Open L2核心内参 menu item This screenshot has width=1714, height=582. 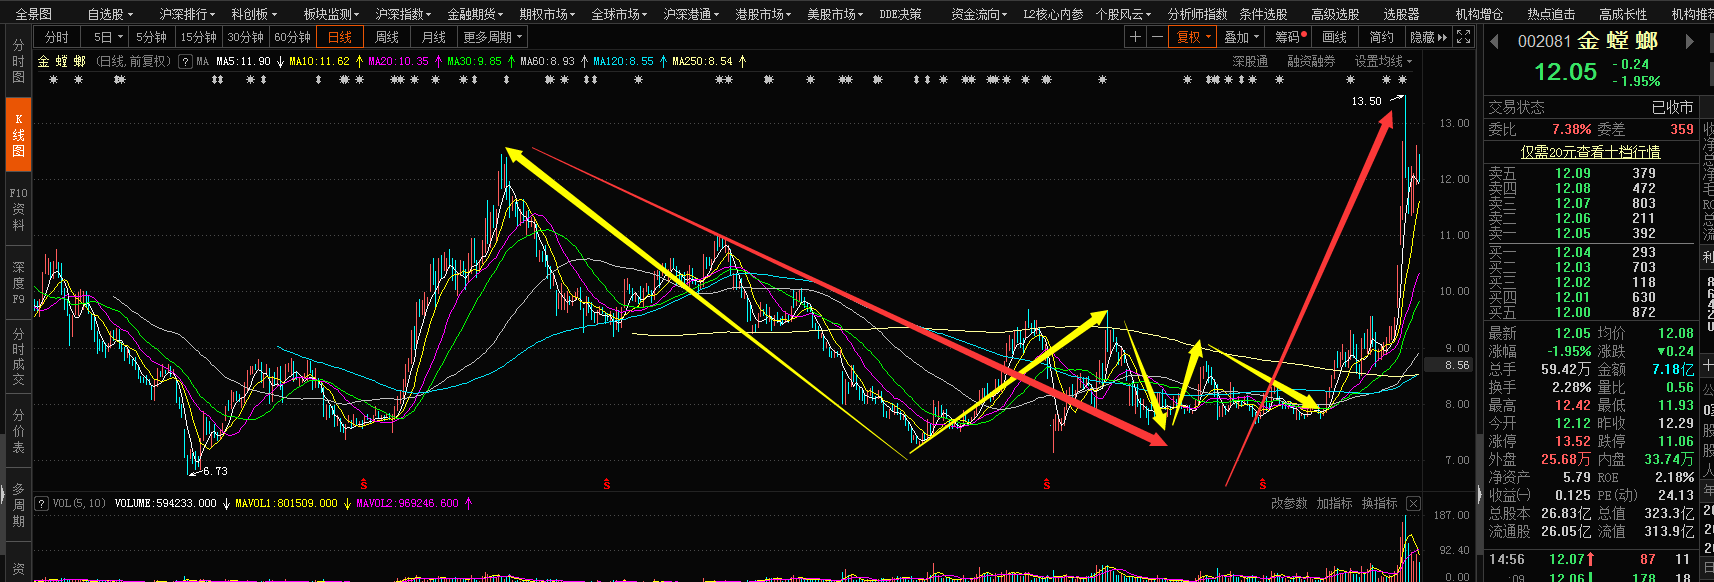pyautogui.click(x=1053, y=14)
